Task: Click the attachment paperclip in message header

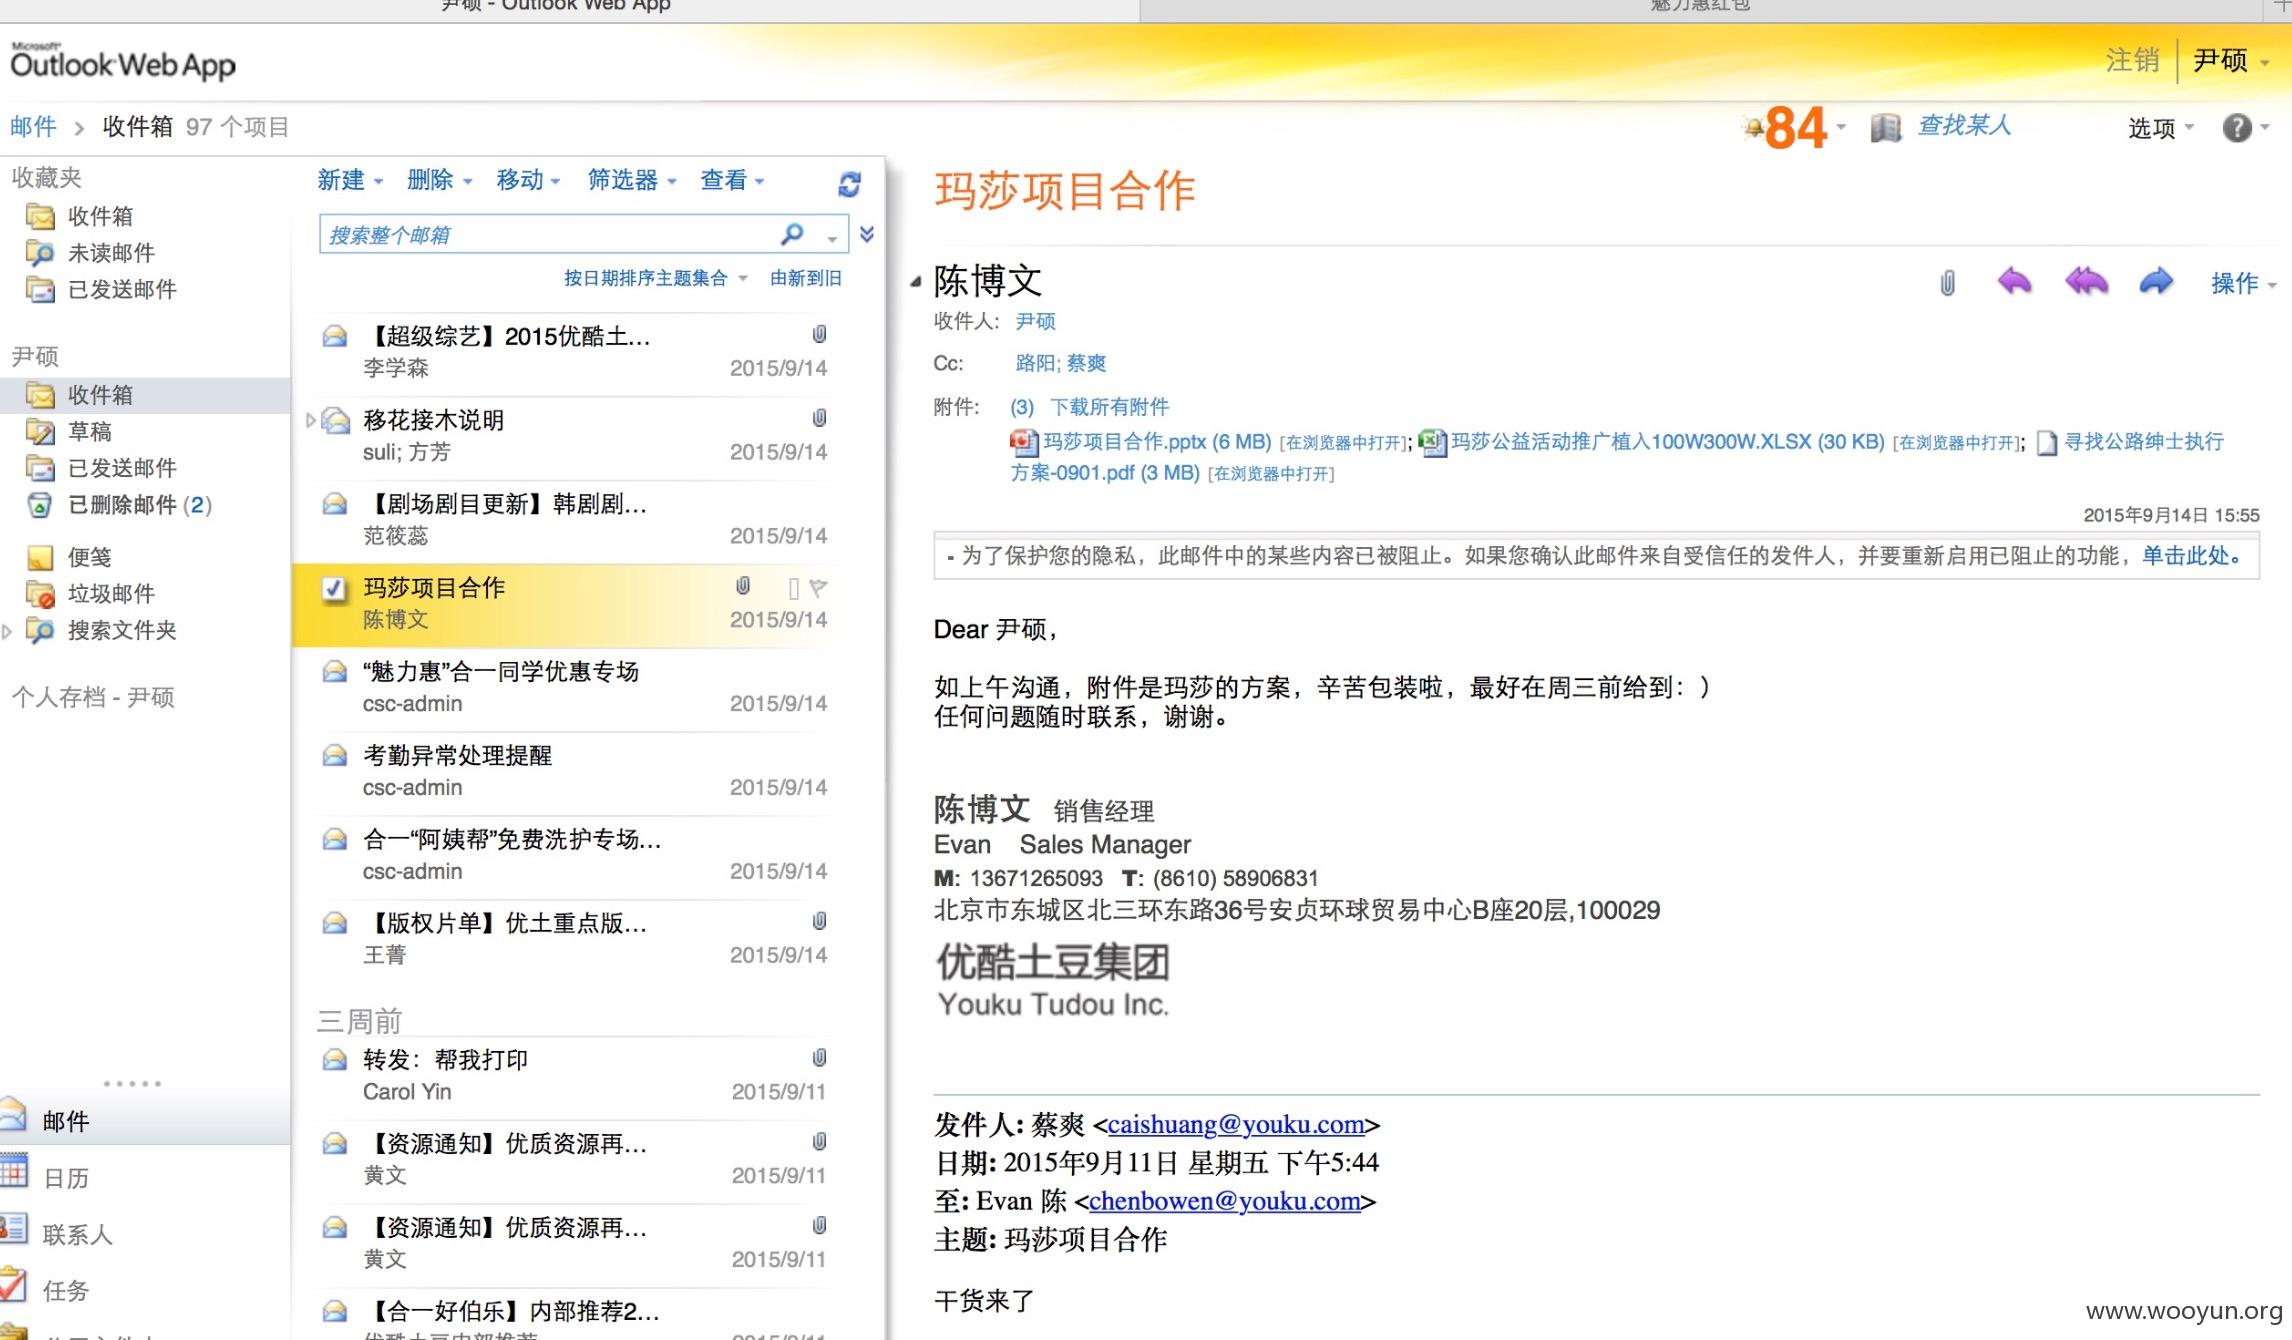Action: pyautogui.click(x=1947, y=283)
